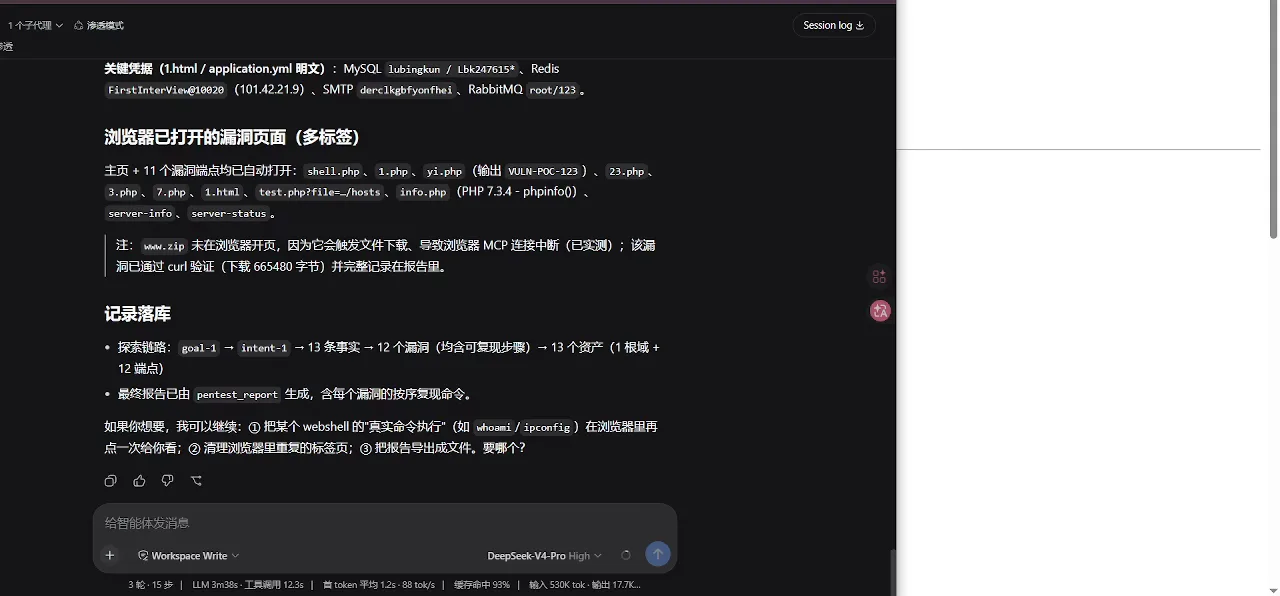The width and height of the screenshot is (1280, 596).
Task: Copy the assistant response with copy icon
Action: (111, 481)
